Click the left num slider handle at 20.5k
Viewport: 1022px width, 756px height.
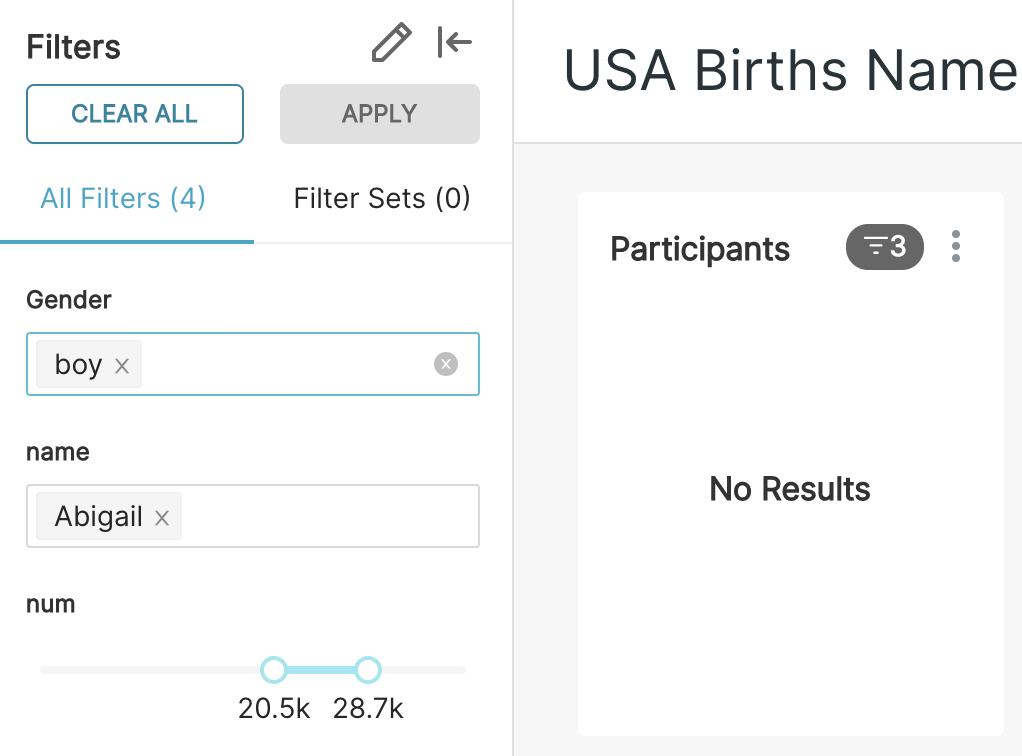[x=273, y=670]
